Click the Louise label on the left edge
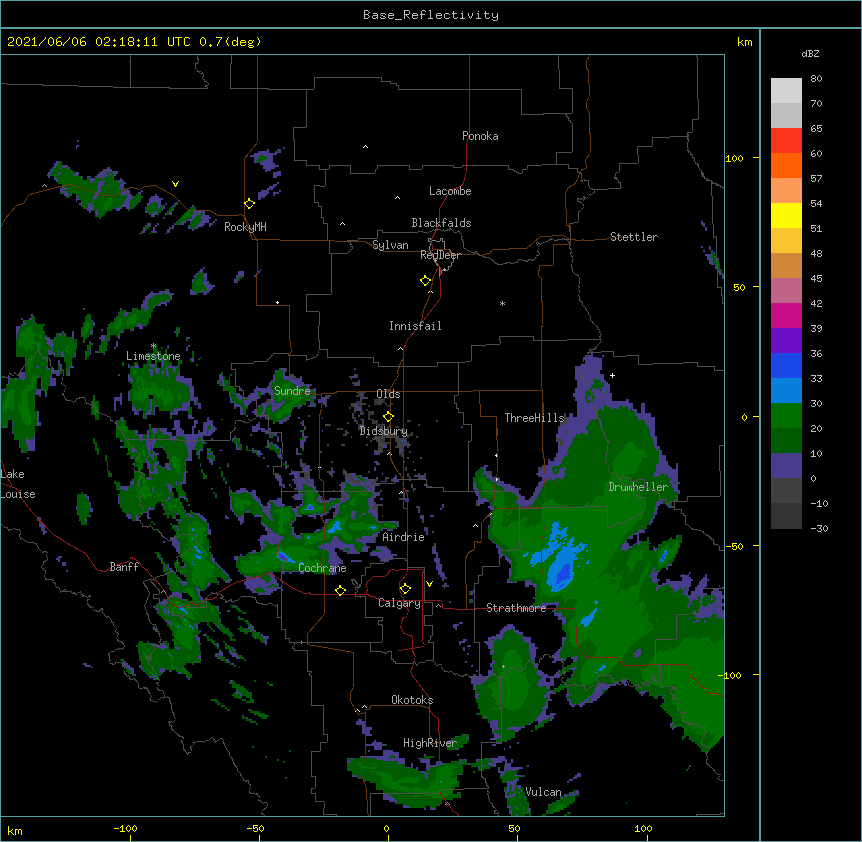This screenshot has height=842, width=862. coord(18,494)
